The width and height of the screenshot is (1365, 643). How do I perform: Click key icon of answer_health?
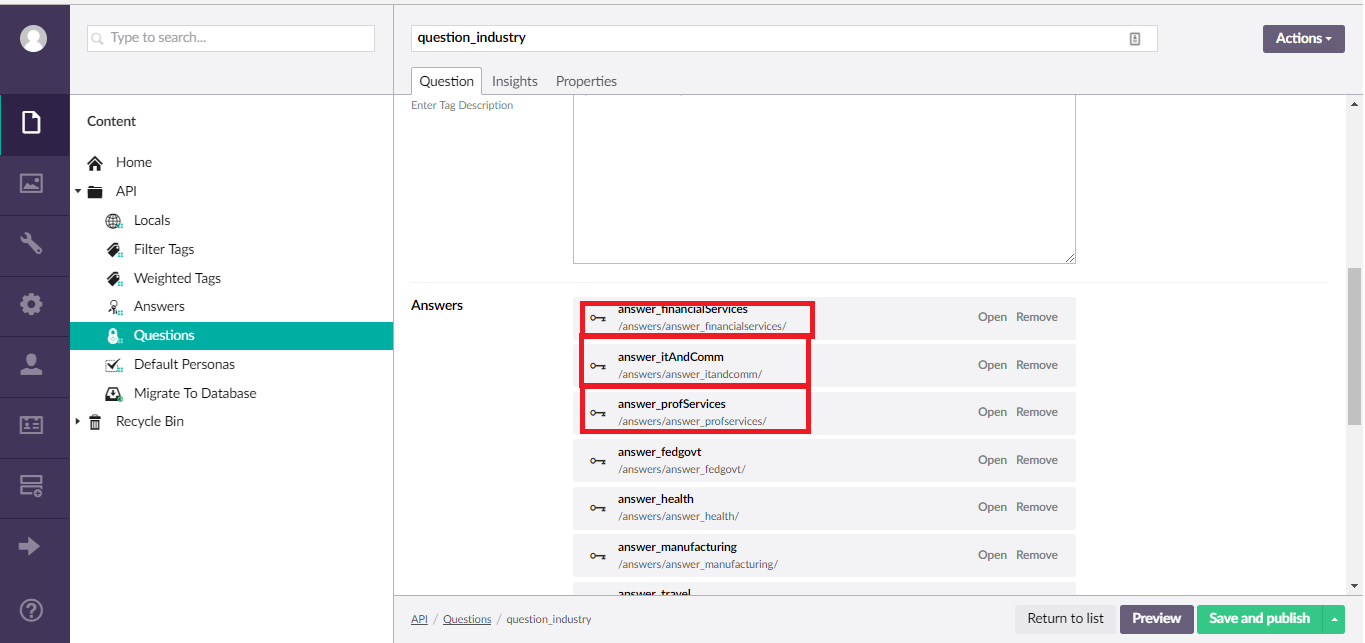click(x=598, y=508)
